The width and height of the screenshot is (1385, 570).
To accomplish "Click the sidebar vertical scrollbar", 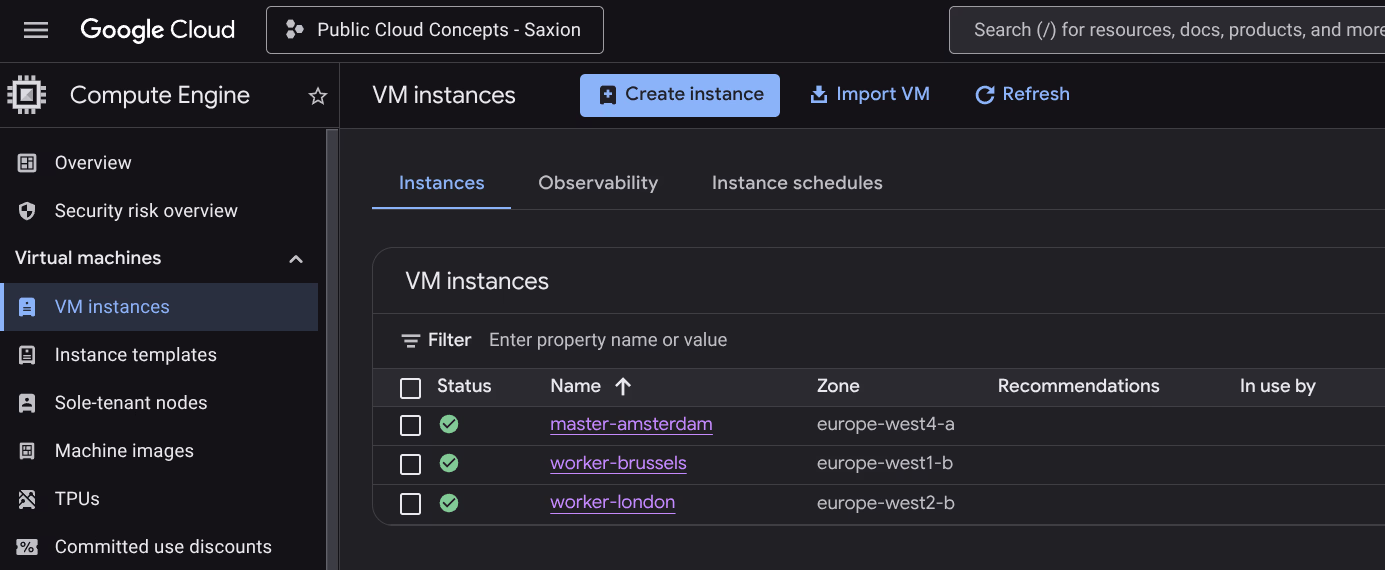I will 332,349.
